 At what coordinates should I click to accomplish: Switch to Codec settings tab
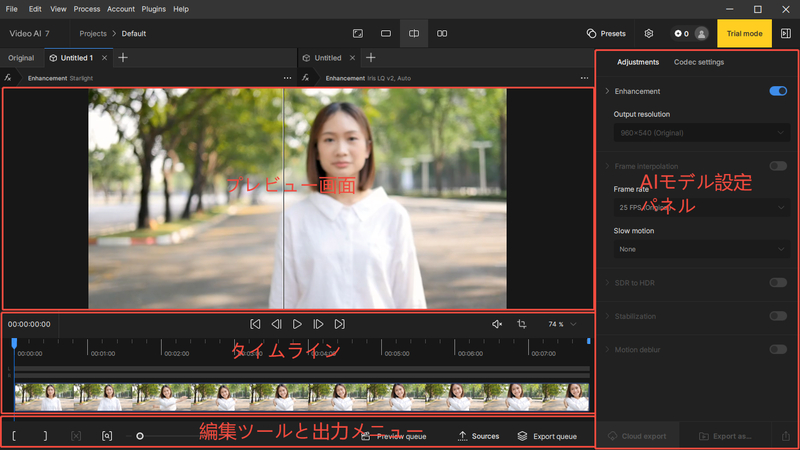pos(698,62)
